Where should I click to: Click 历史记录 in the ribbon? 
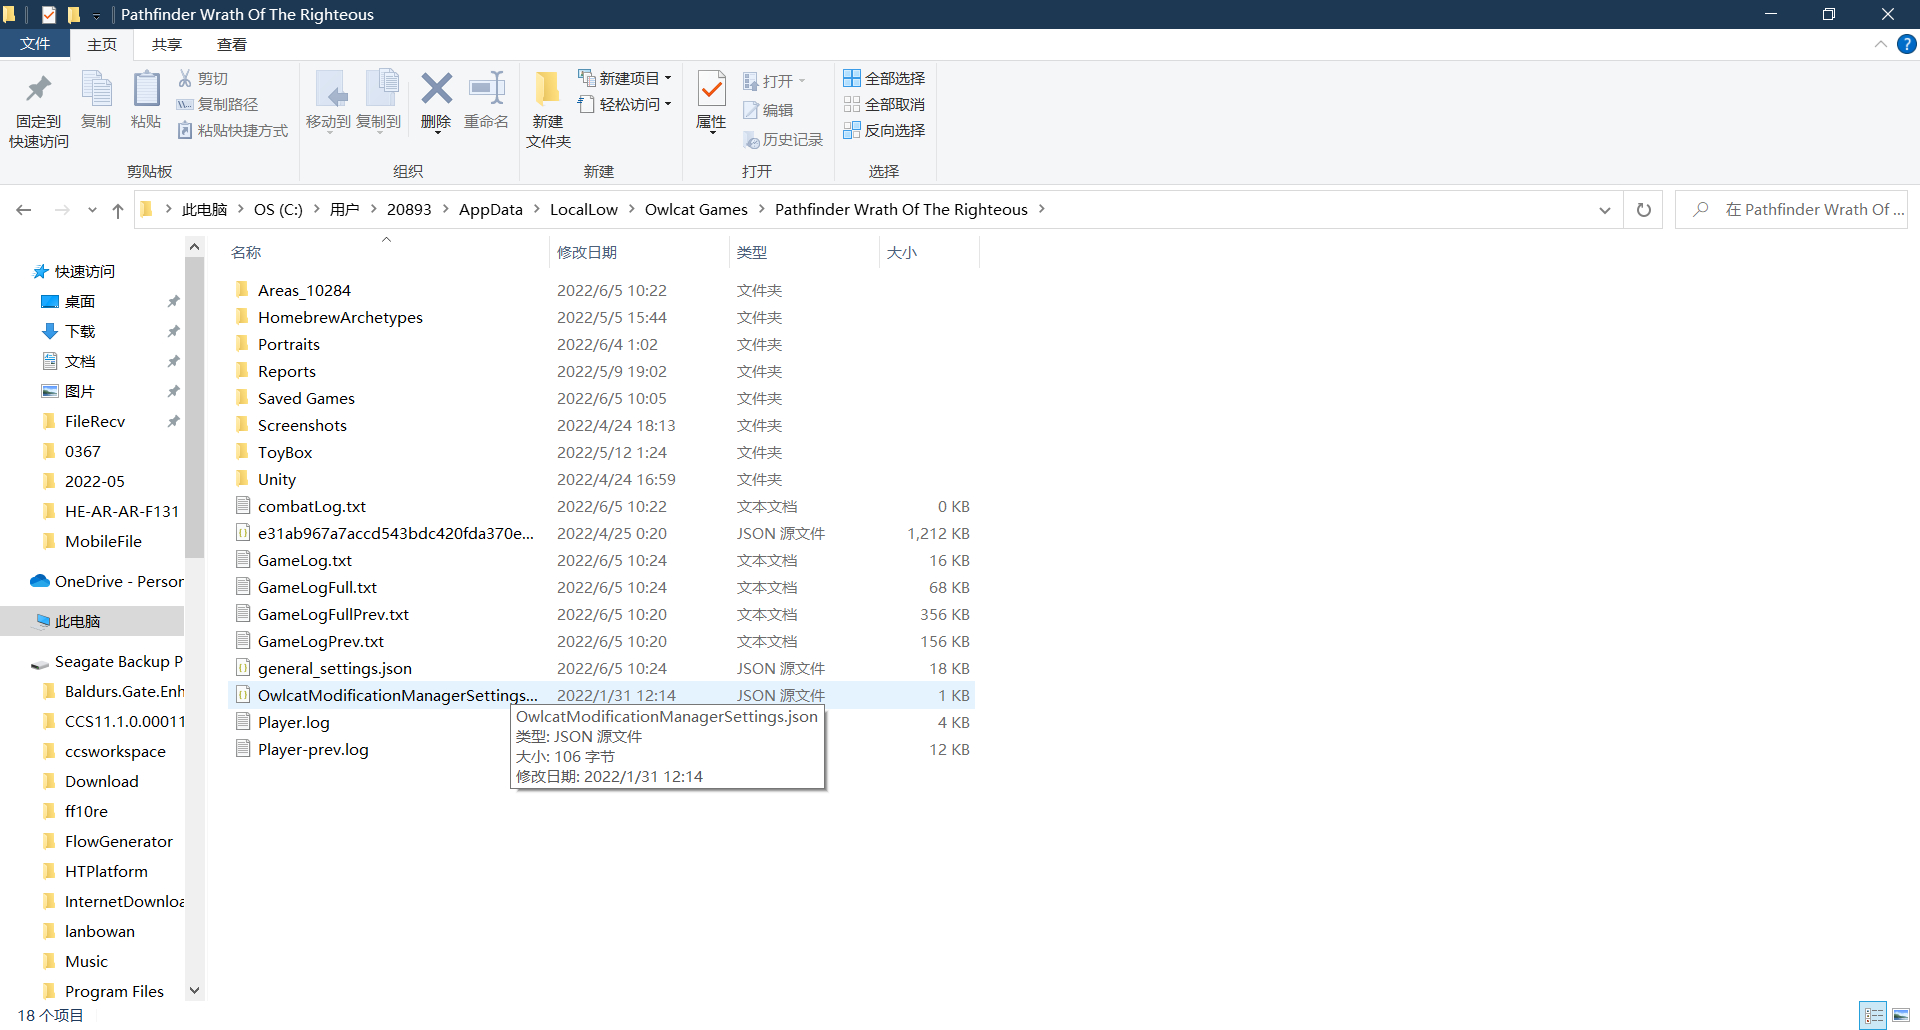coord(783,140)
